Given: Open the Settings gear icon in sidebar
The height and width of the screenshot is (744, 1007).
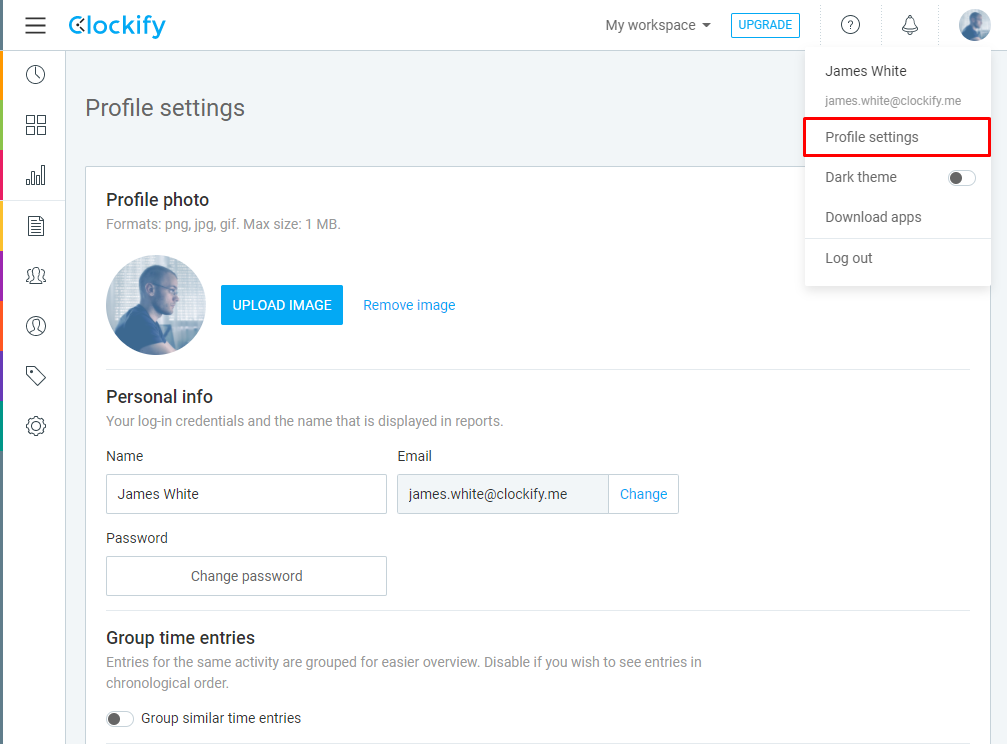Looking at the screenshot, I should pos(35,426).
